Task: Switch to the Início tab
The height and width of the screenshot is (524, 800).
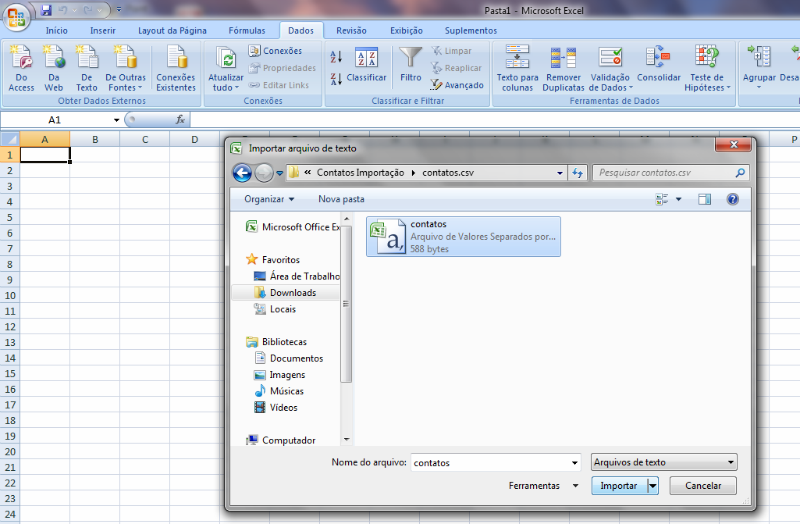Action: (x=57, y=31)
